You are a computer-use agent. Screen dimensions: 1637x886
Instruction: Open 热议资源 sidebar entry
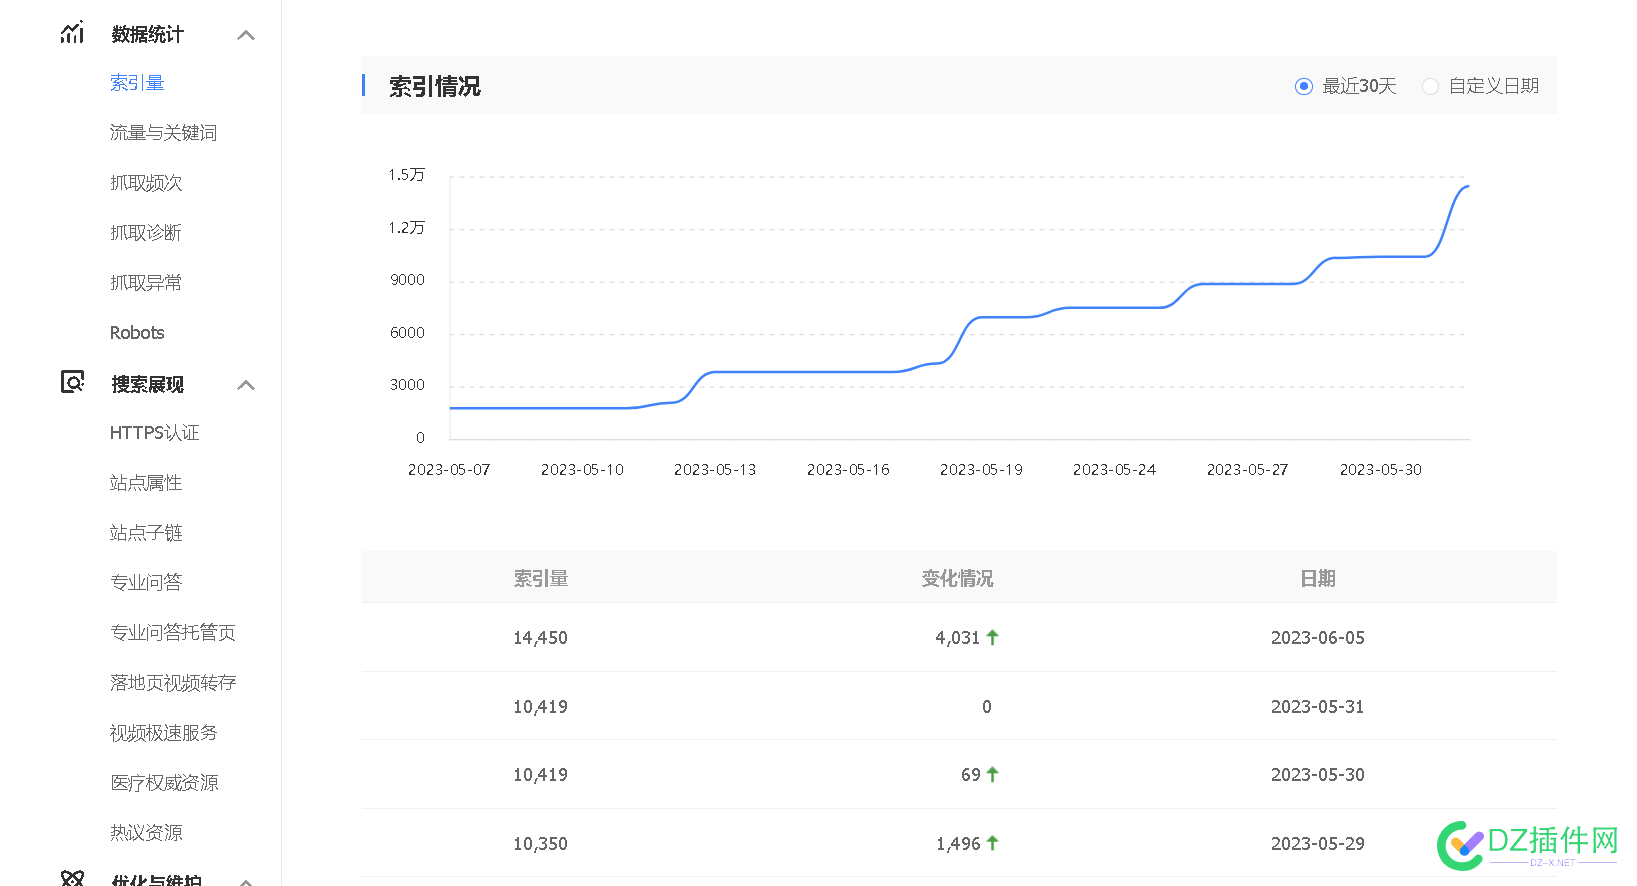click(x=146, y=832)
